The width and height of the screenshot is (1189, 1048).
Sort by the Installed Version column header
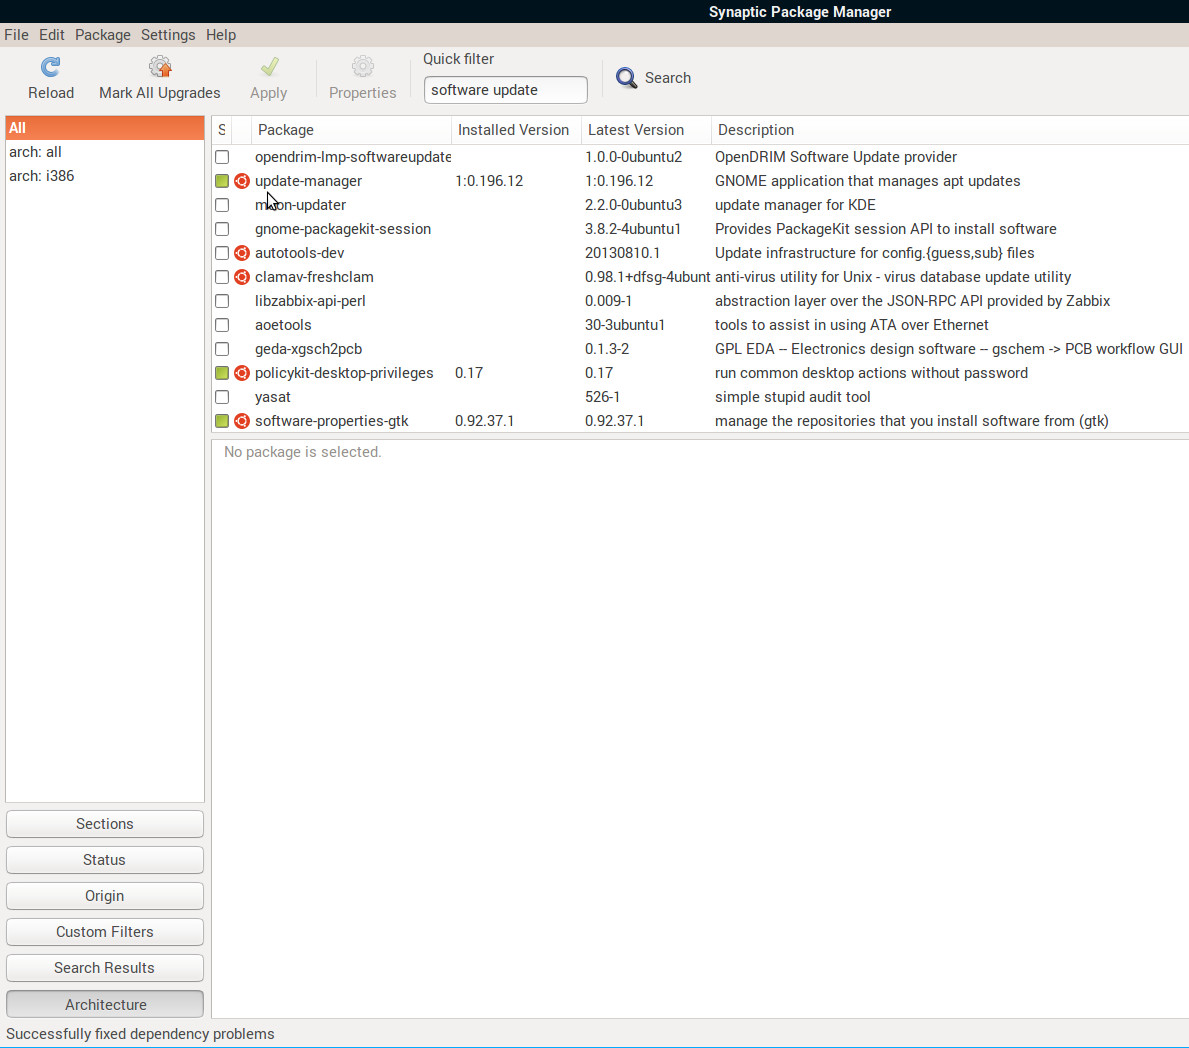(x=516, y=130)
